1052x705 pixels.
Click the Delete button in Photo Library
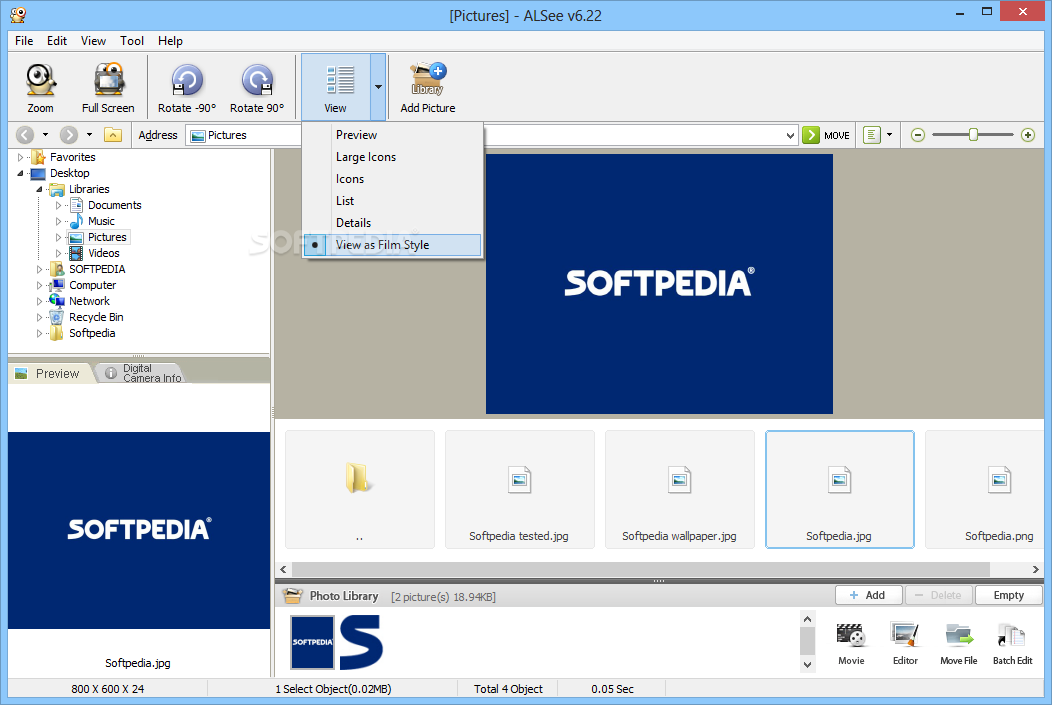939,595
